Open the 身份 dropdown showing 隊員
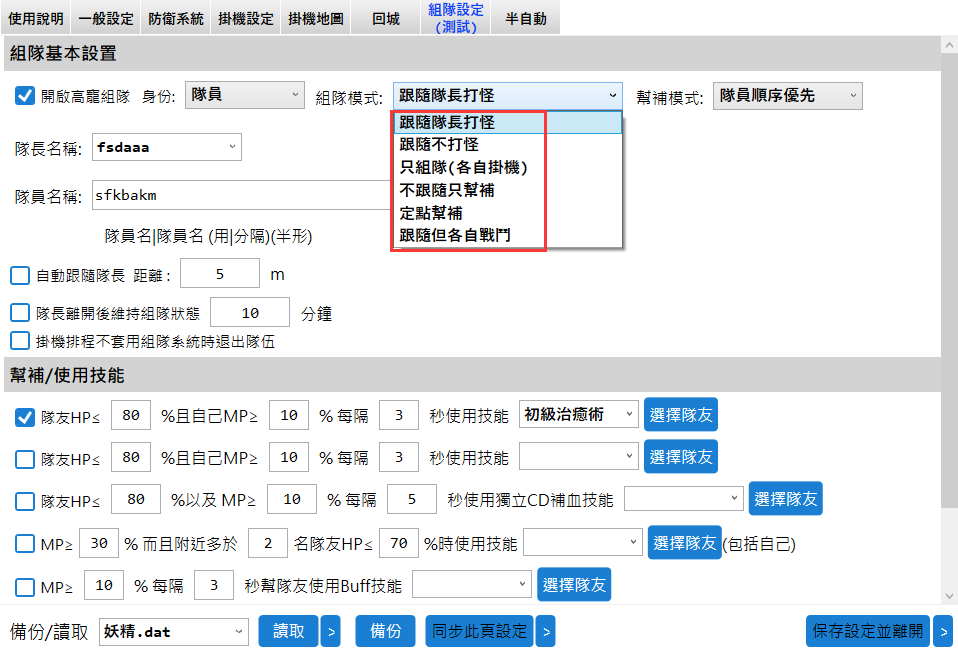This screenshot has height=656, width=958. click(x=245, y=95)
